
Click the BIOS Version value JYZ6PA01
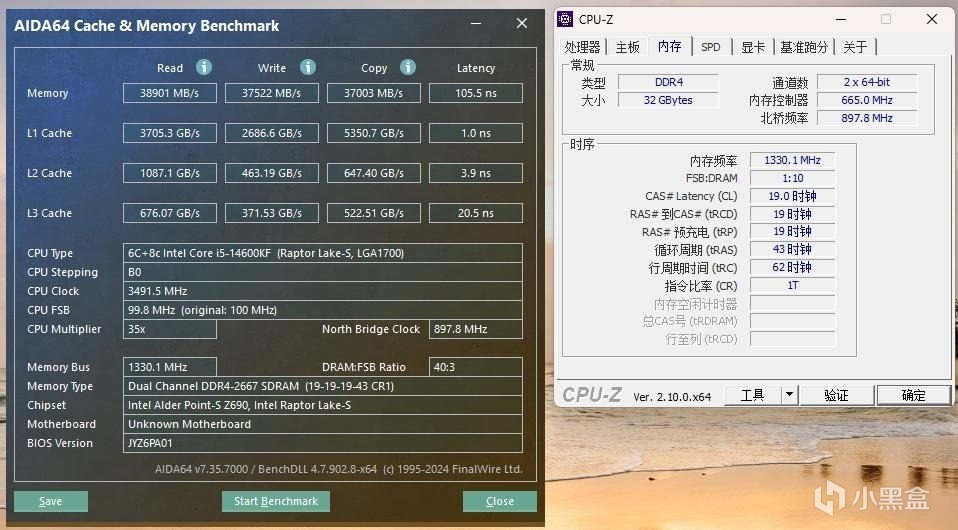pyautogui.click(x=323, y=443)
